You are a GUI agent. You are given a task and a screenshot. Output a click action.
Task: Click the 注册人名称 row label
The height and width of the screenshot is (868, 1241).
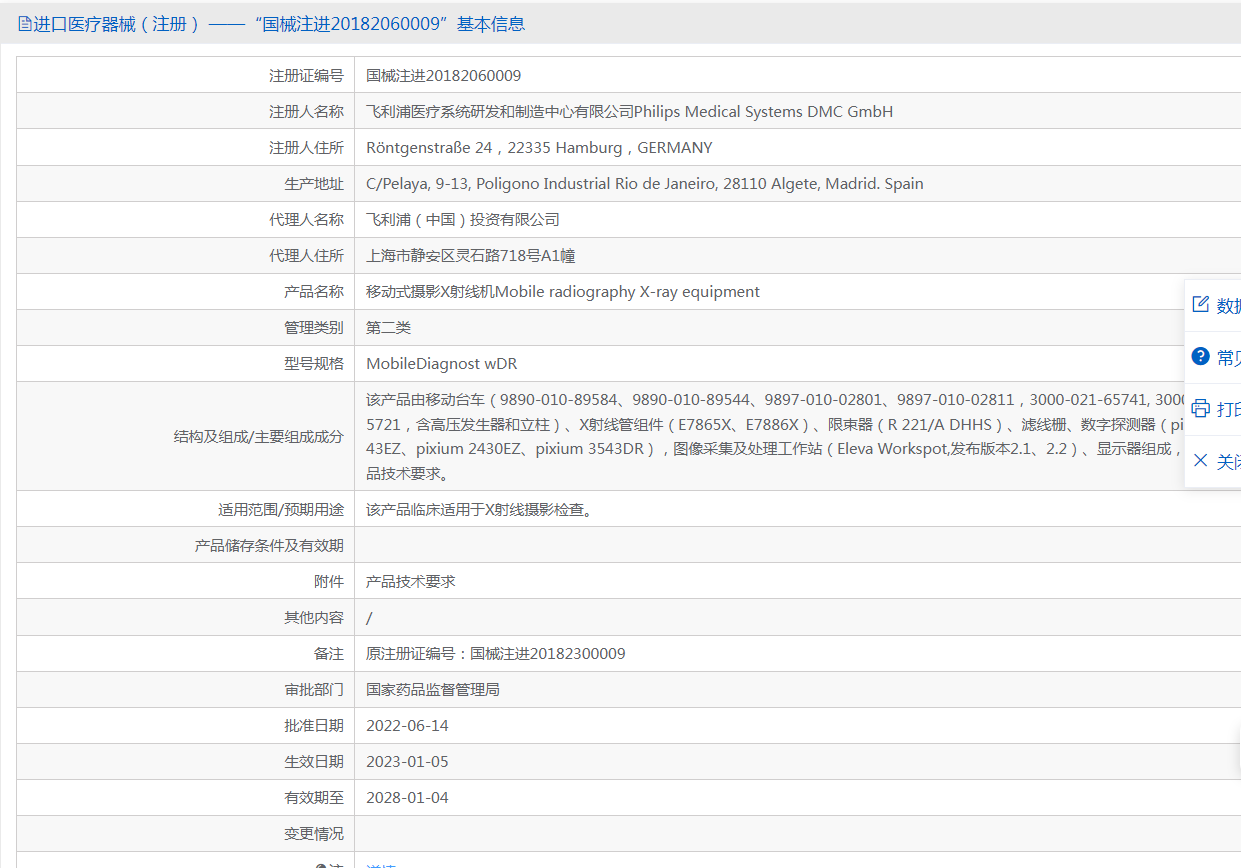click(306, 111)
